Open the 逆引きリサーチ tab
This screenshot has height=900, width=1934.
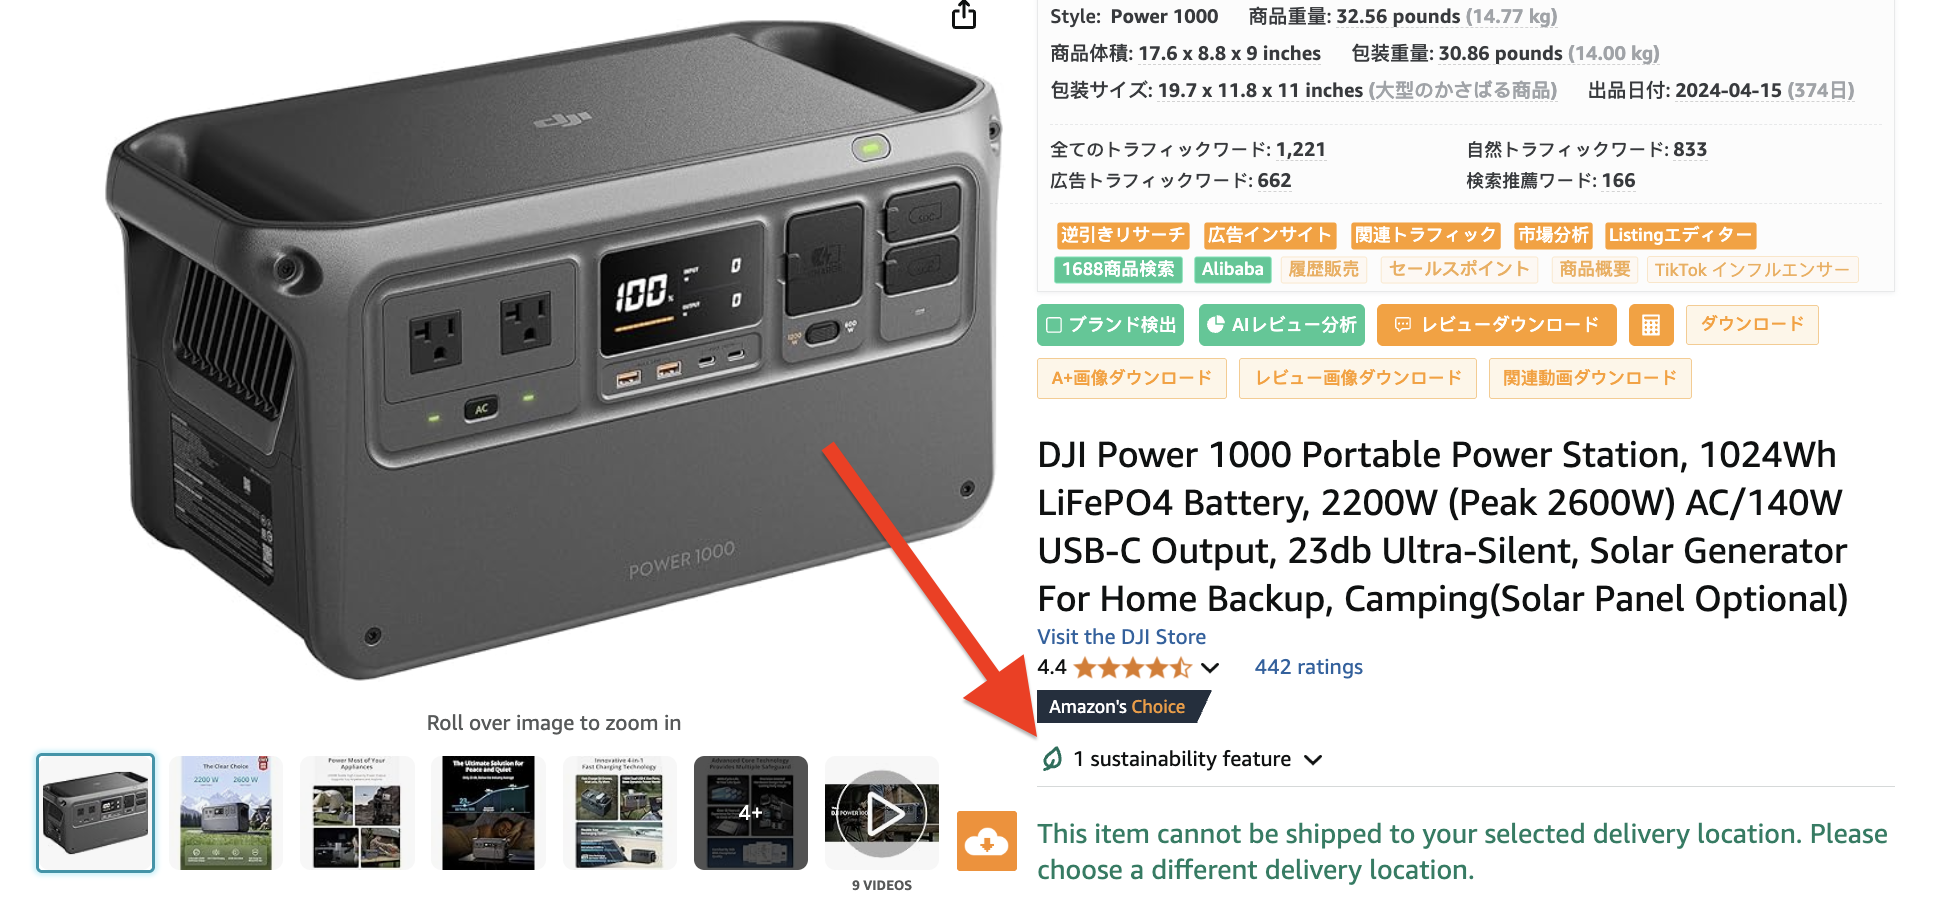1123,235
